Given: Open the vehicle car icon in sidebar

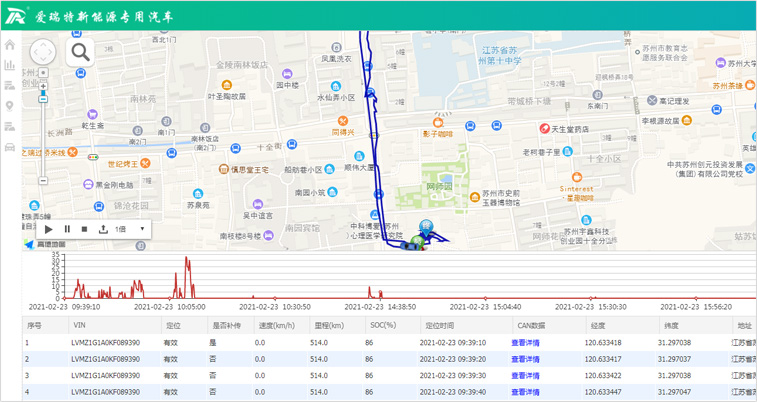Looking at the screenshot, I should [10, 146].
